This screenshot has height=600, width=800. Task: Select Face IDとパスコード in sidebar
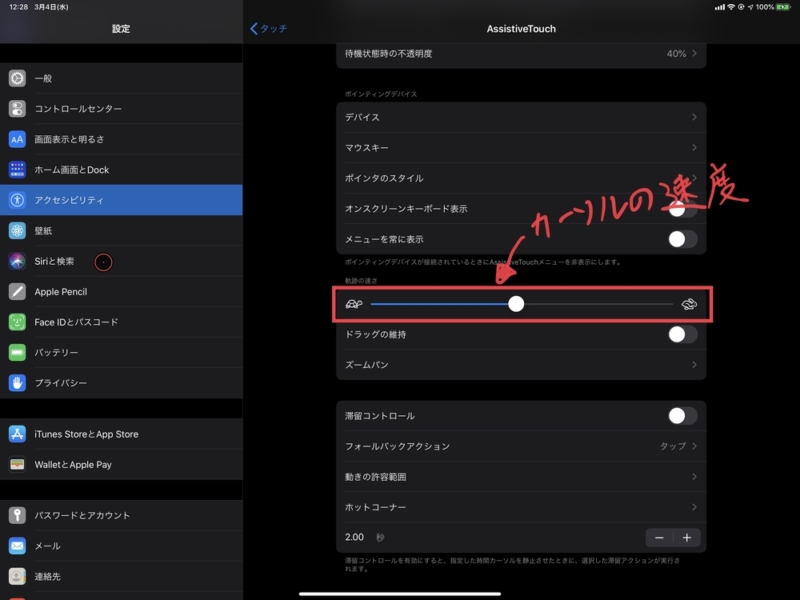(x=121, y=322)
